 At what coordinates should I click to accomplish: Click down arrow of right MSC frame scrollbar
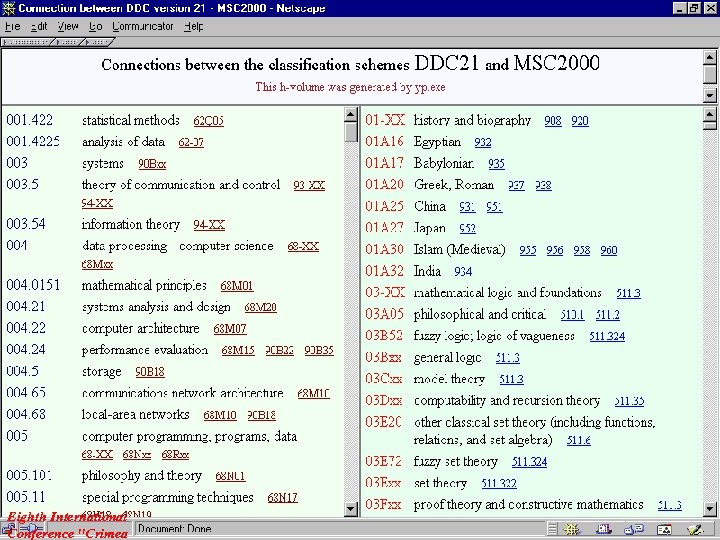point(709,508)
